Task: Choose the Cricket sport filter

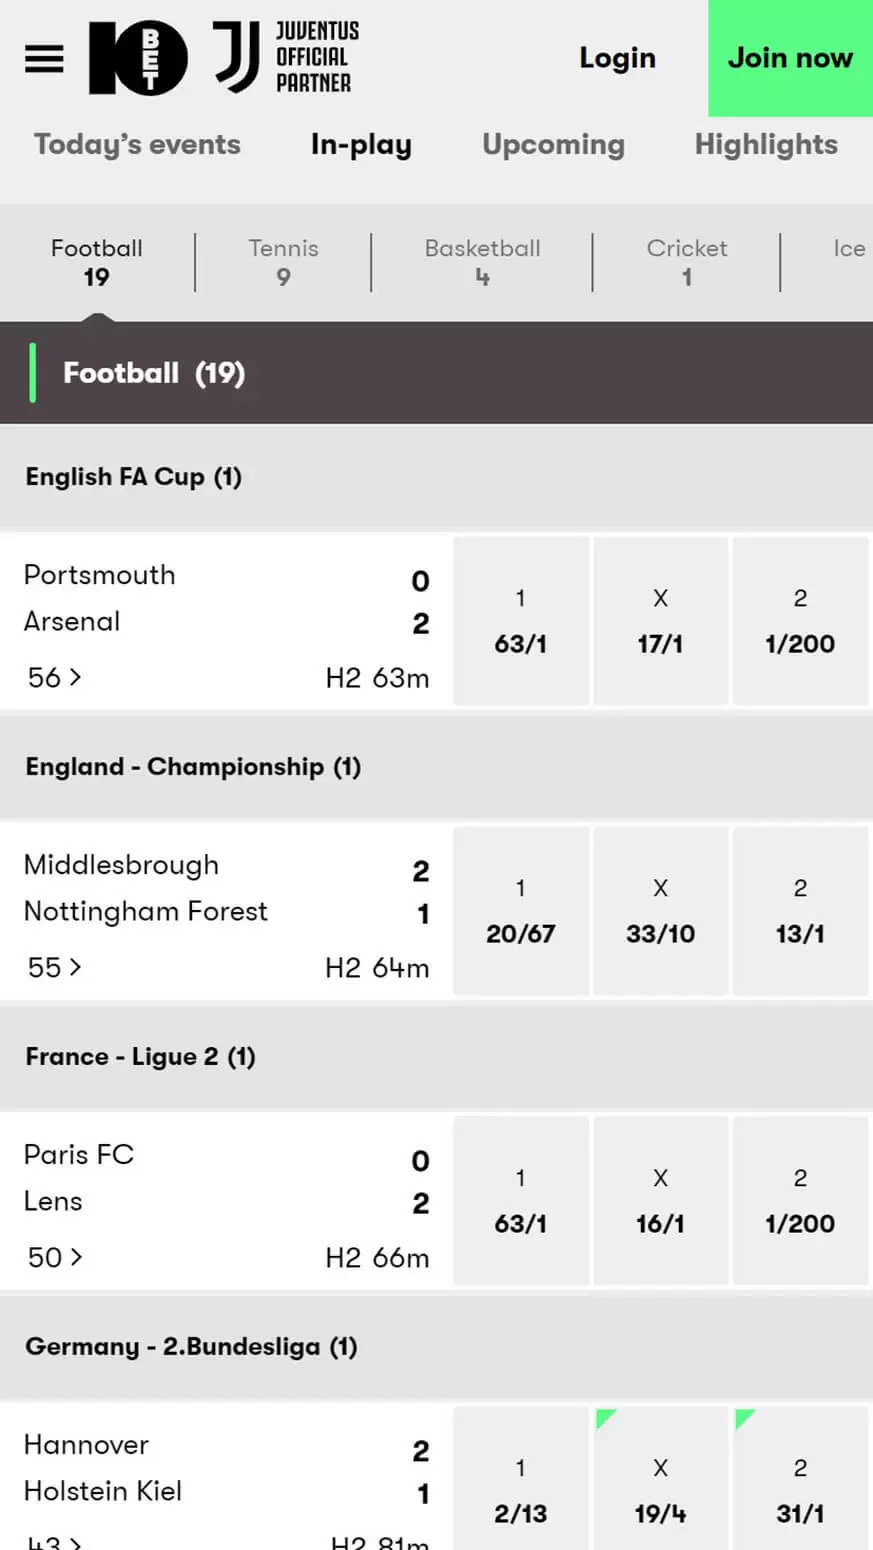Action: click(686, 262)
